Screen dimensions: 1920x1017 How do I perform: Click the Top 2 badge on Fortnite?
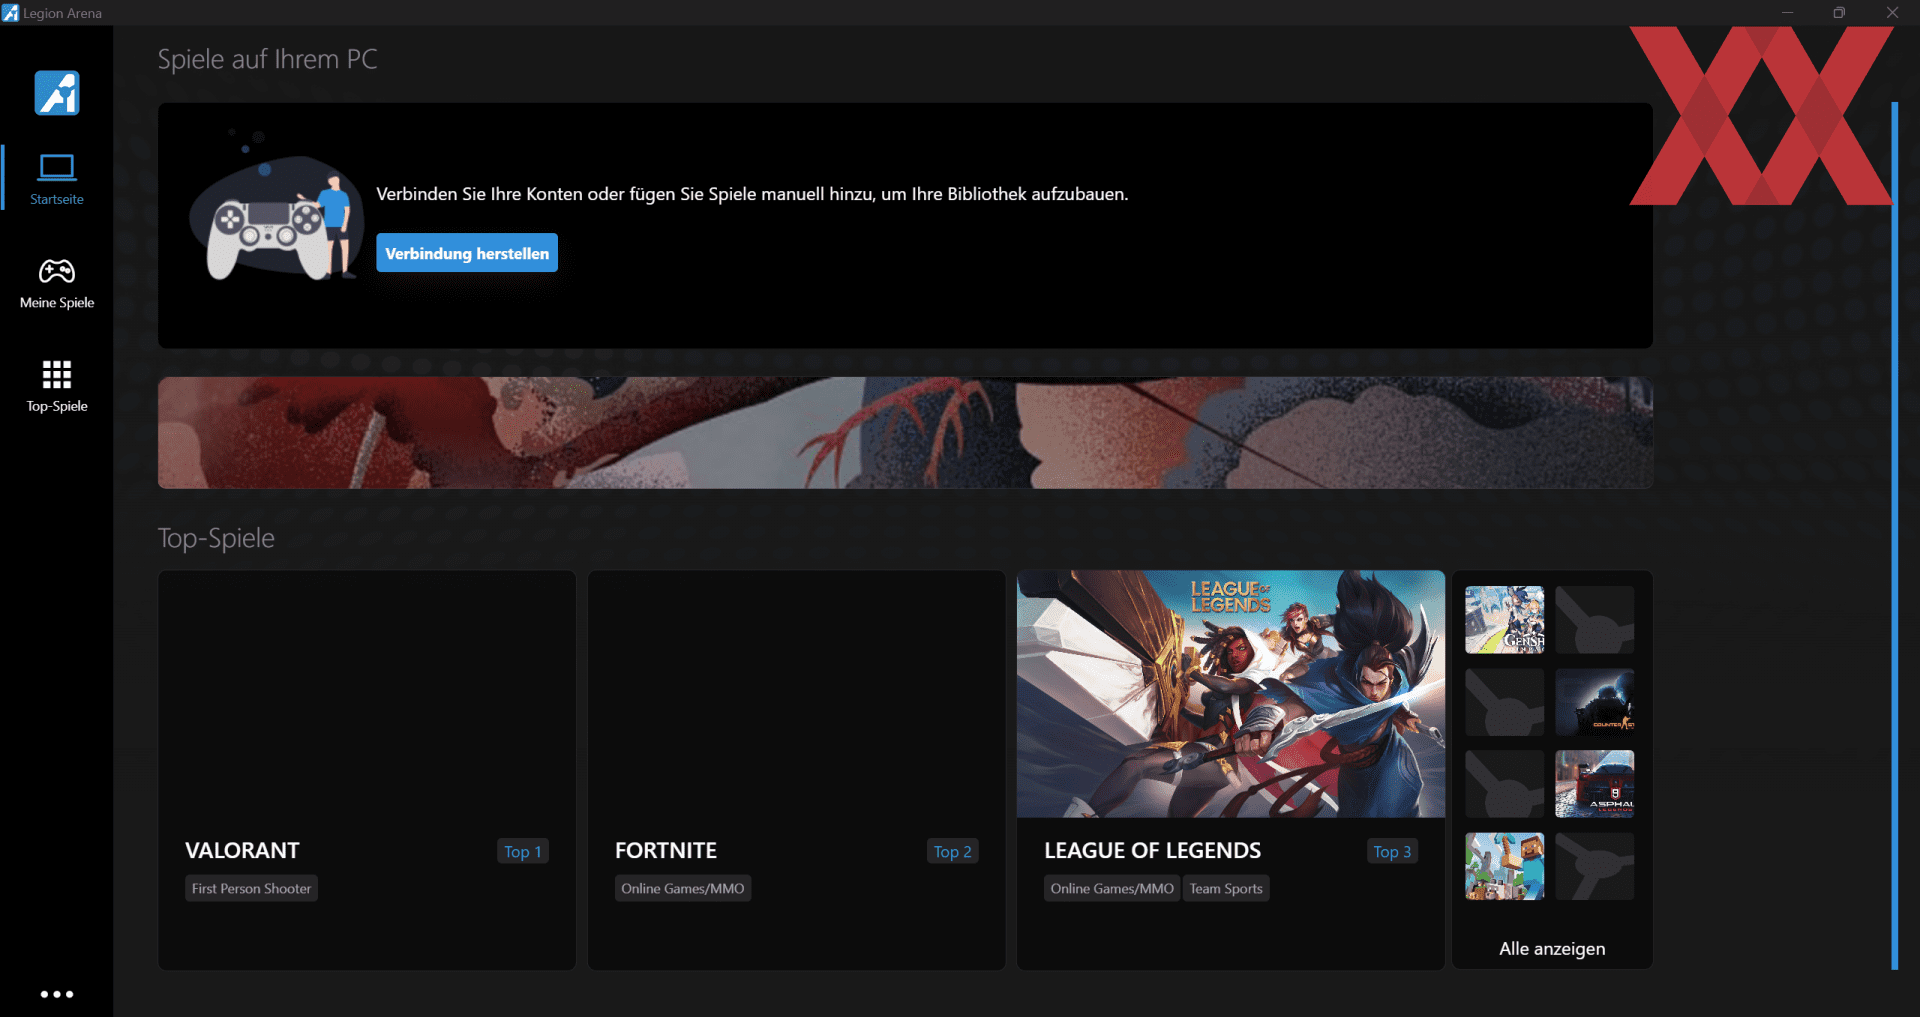[952, 851]
